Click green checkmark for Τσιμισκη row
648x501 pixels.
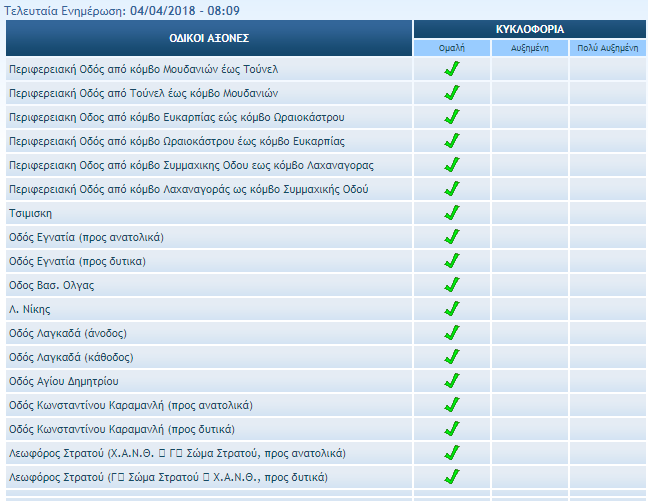(x=451, y=213)
